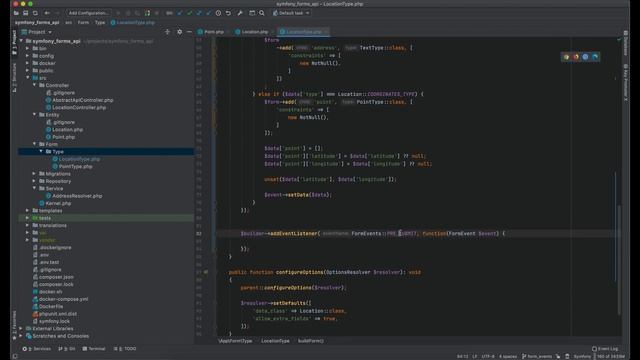
Task: Open the Structure side panel tab
Action: [x=14, y=78]
